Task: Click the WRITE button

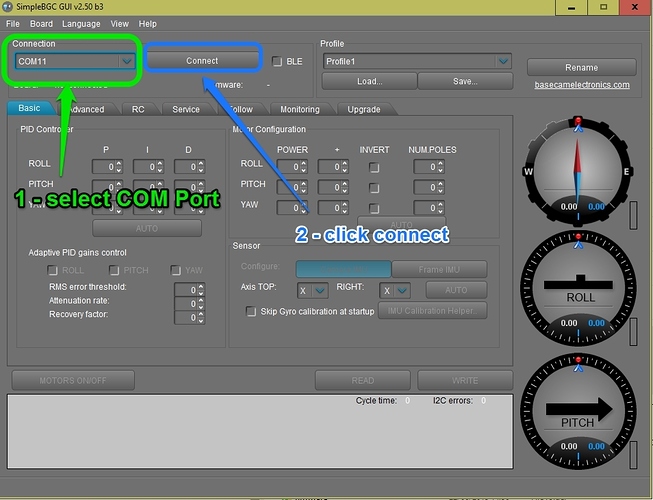Action: pyautogui.click(x=465, y=381)
